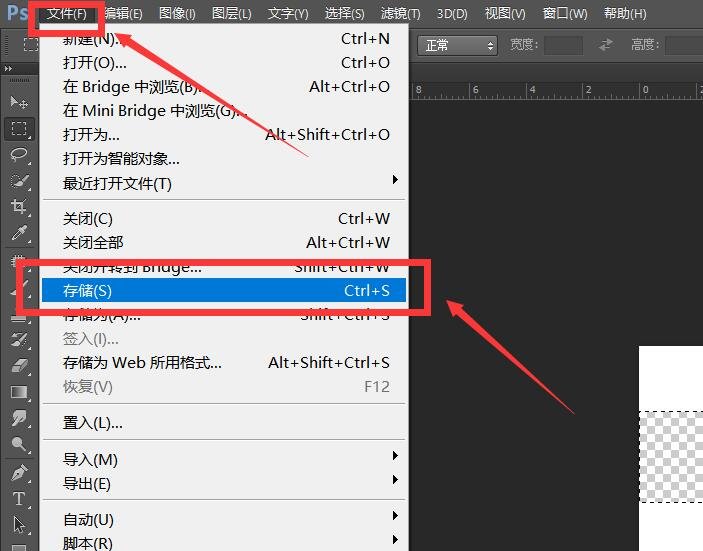Select the Path Selection tool
The image size is (703, 551).
pos(19,525)
